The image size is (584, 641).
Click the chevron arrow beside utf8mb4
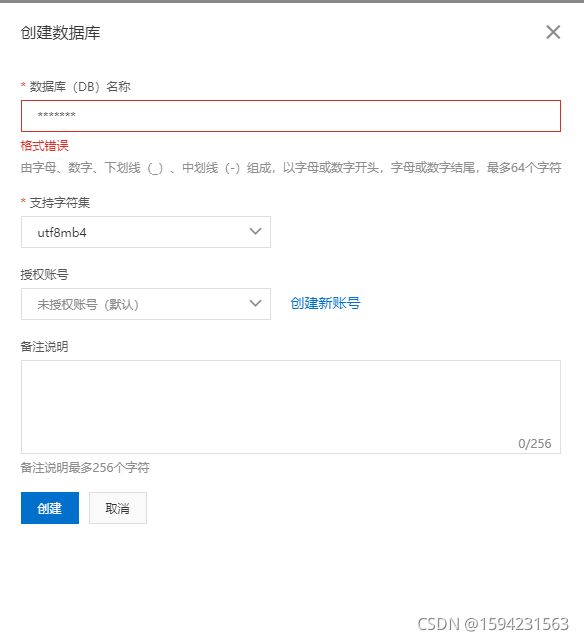(x=255, y=231)
